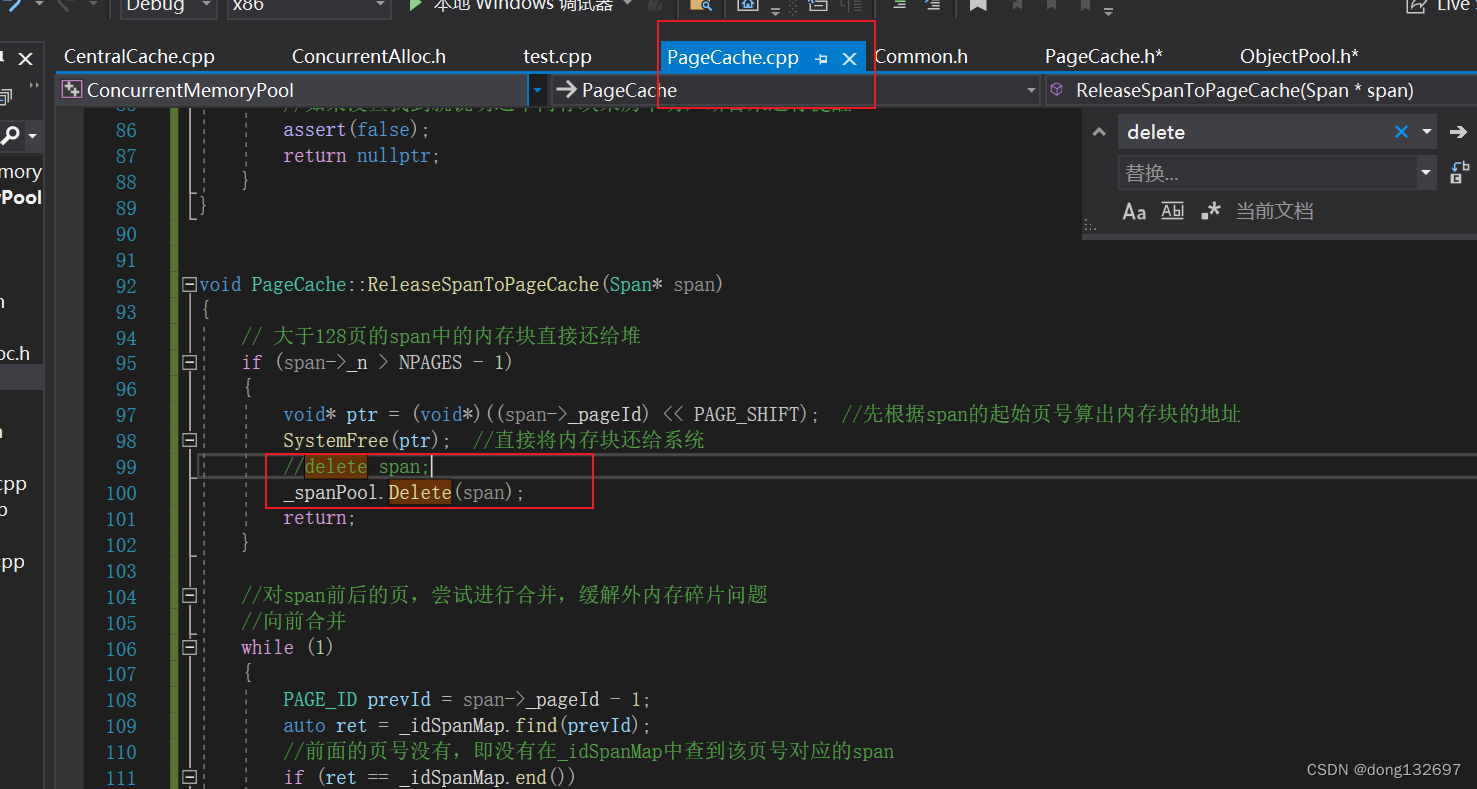Open the test.cpp tab
Viewport: 1477px width, 789px height.
coord(557,57)
